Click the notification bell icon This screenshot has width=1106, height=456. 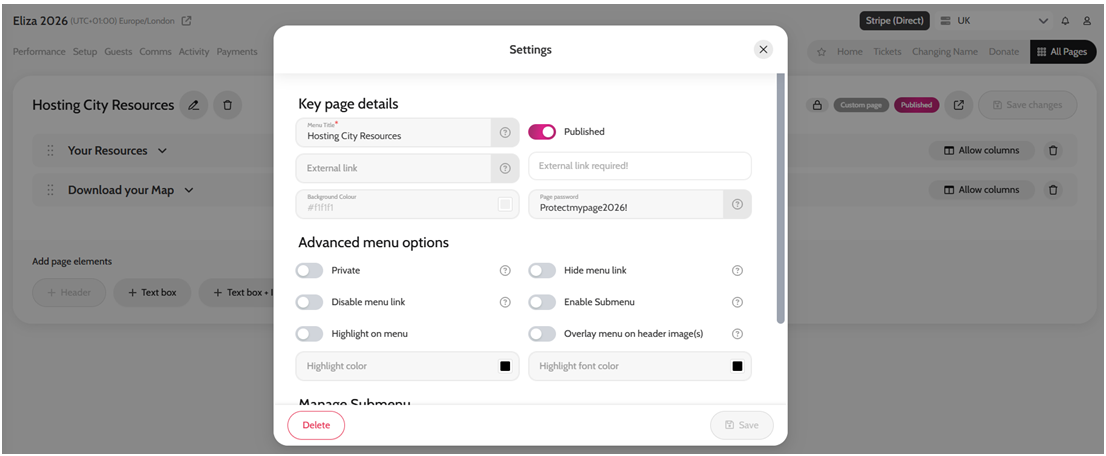(x=1065, y=21)
